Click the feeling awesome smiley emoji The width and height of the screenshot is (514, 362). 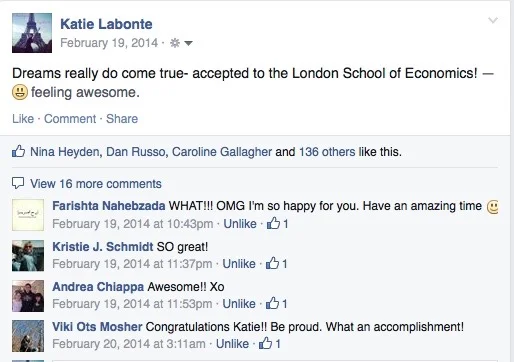pos(20,92)
